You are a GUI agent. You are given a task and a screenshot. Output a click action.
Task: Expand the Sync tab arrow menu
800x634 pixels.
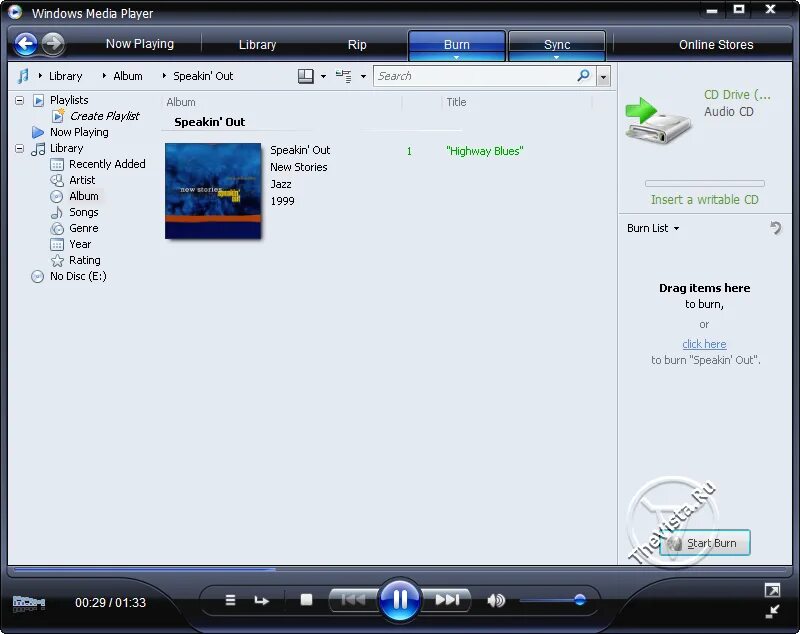click(557, 58)
